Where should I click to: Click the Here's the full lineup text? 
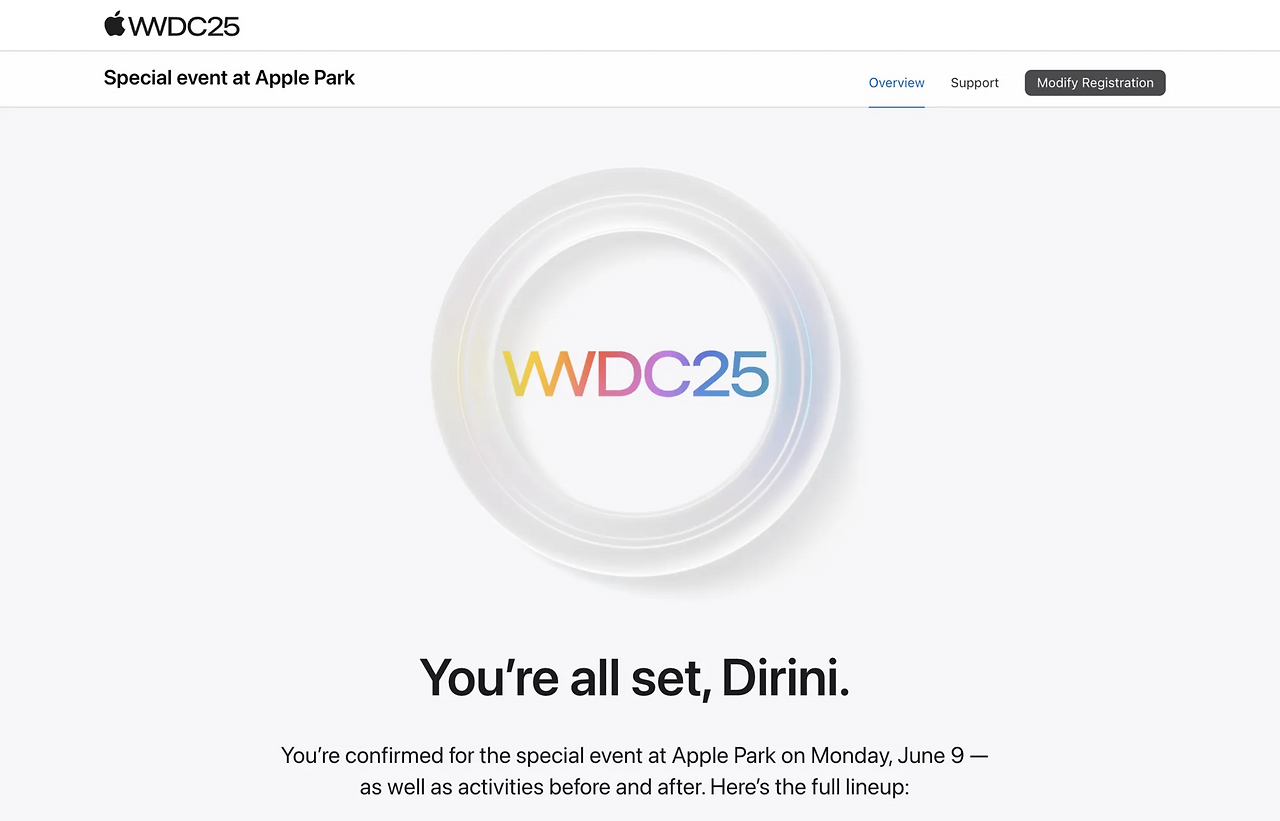809,787
